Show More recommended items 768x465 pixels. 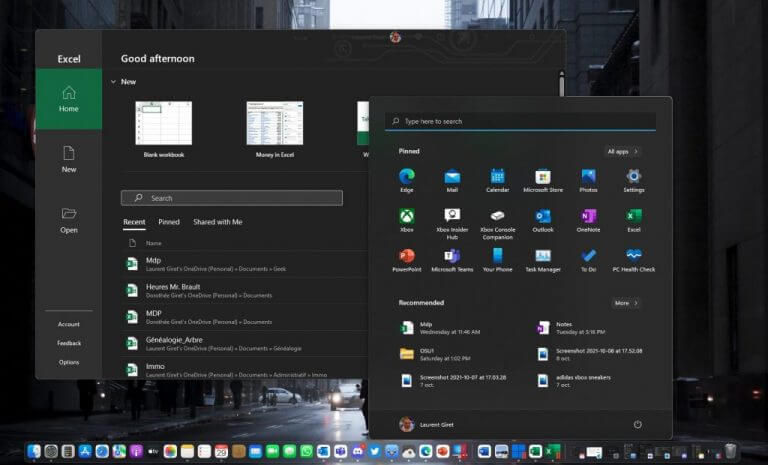point(625,303)
